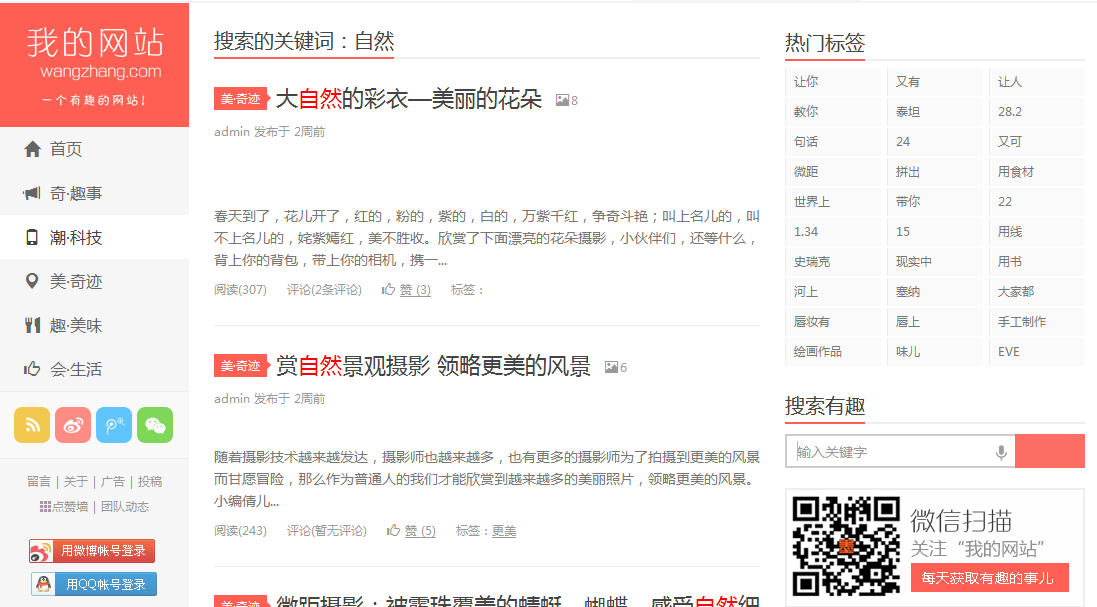Click the microphone voice search icon
This screenshot has height=607, width=1097.
click(x=1000, y=452)
